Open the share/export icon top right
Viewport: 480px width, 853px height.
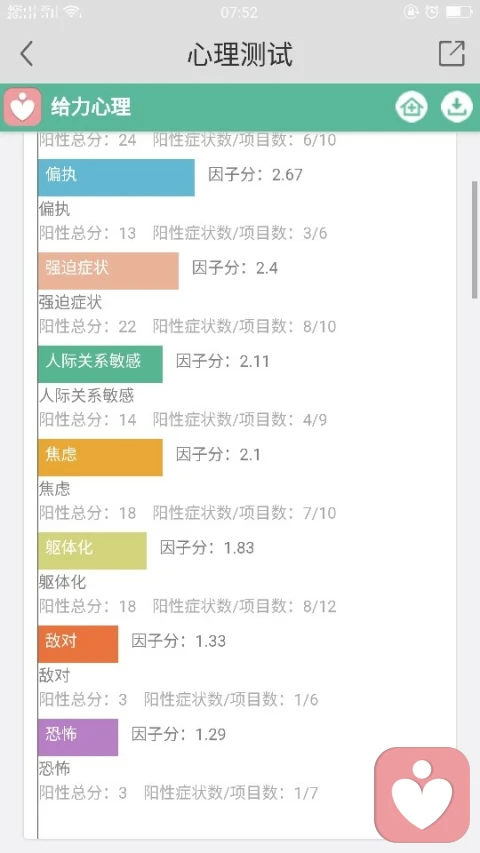tap(452, 53)
